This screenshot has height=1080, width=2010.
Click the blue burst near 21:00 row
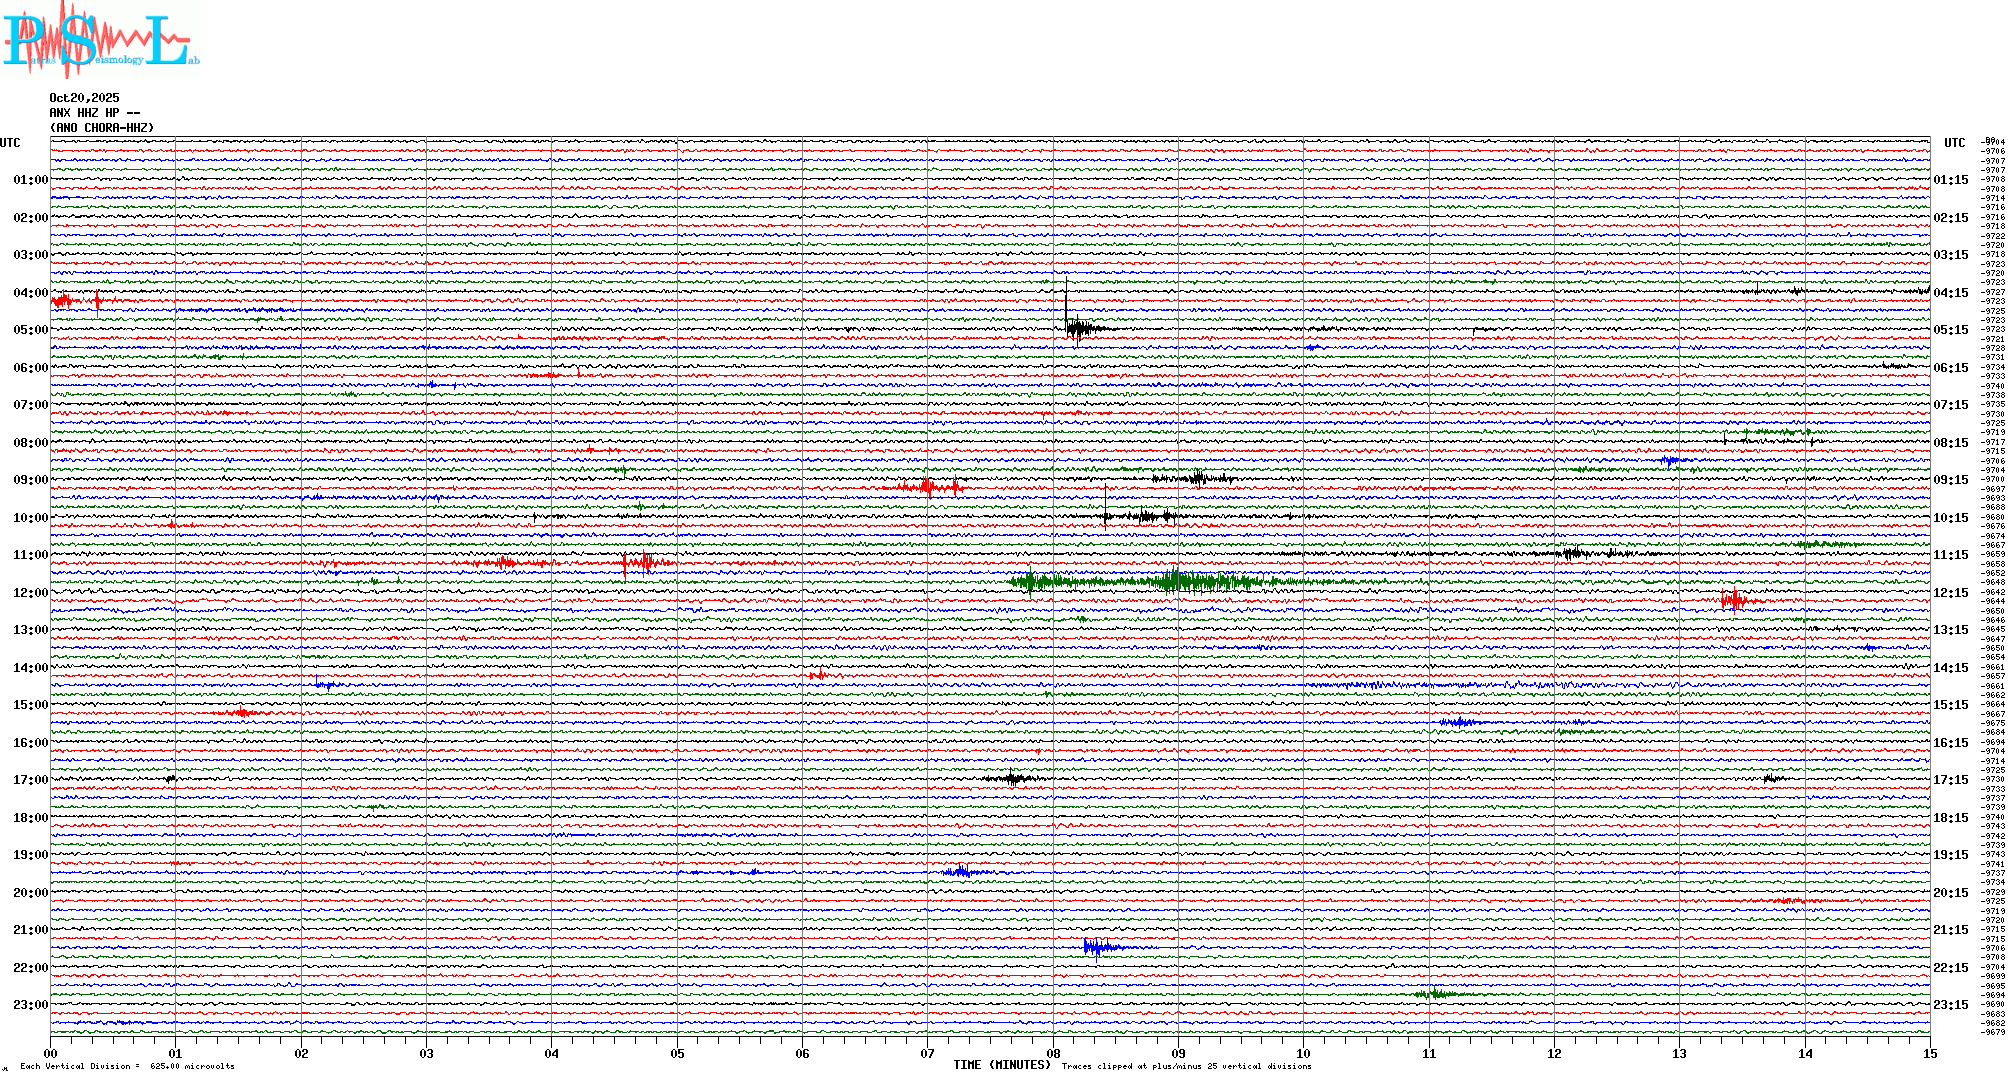click(1097, 947)
